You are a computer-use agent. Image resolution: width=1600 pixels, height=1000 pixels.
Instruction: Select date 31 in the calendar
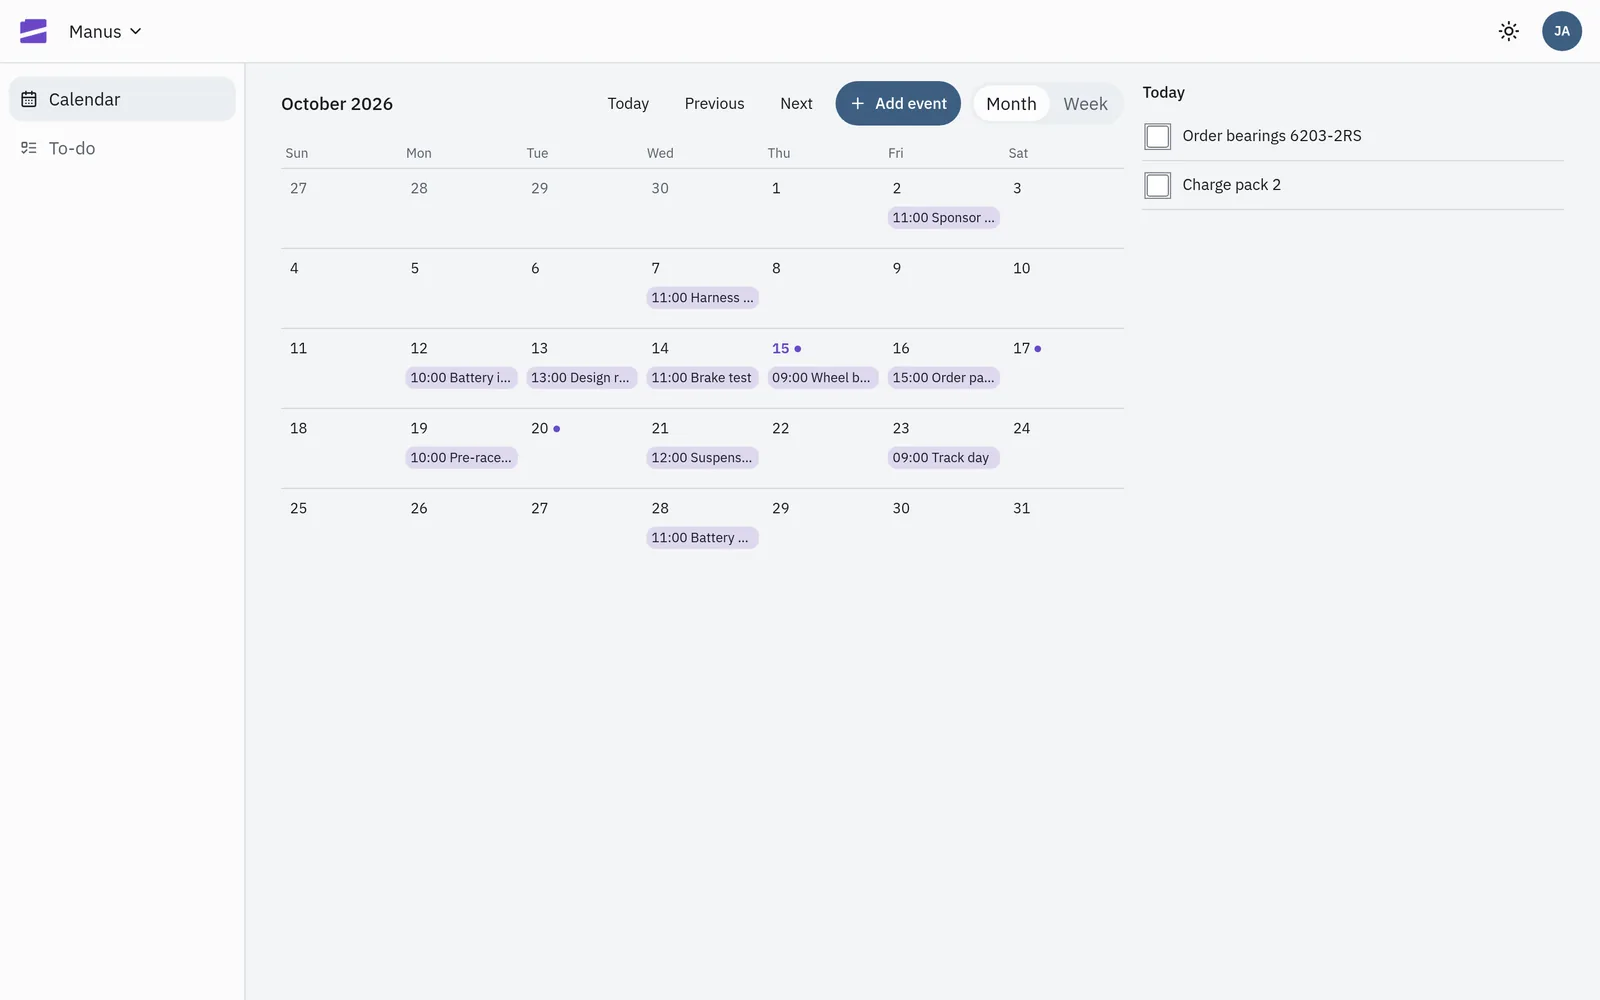[x=1021, y=508]
